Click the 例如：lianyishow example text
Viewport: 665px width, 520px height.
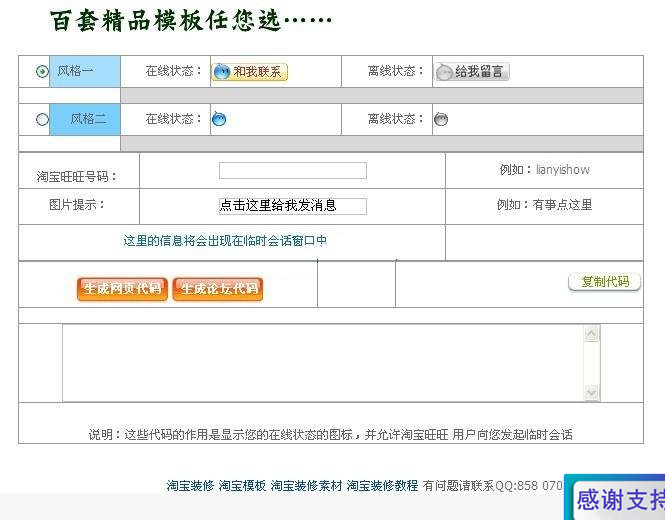point(545,170)
